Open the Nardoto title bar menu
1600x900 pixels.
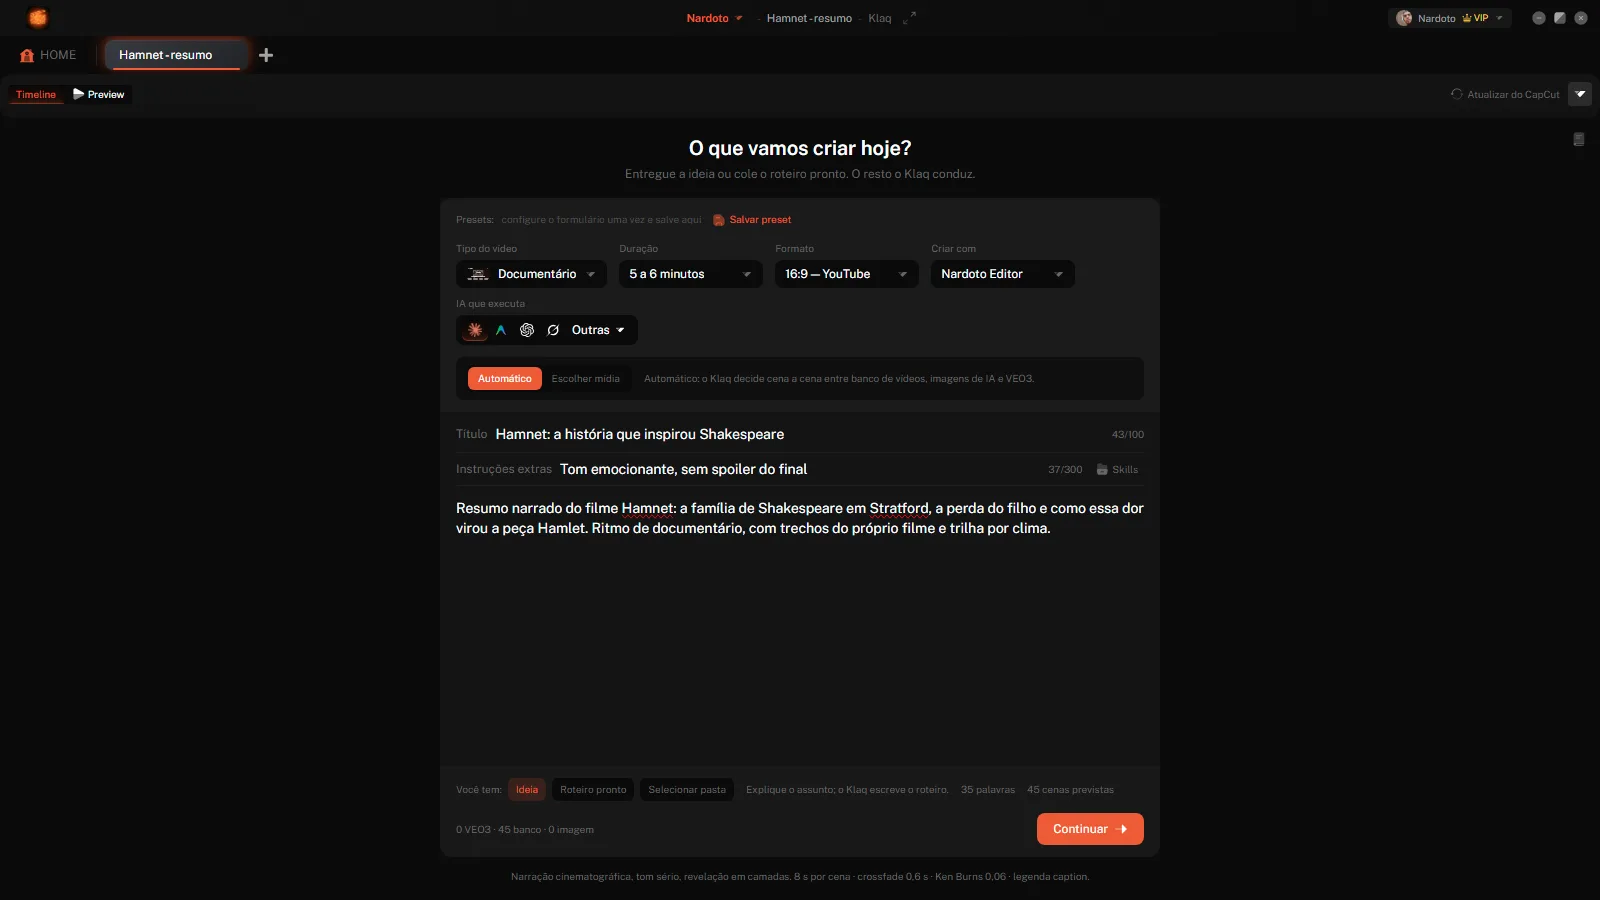tap(714, 18)
